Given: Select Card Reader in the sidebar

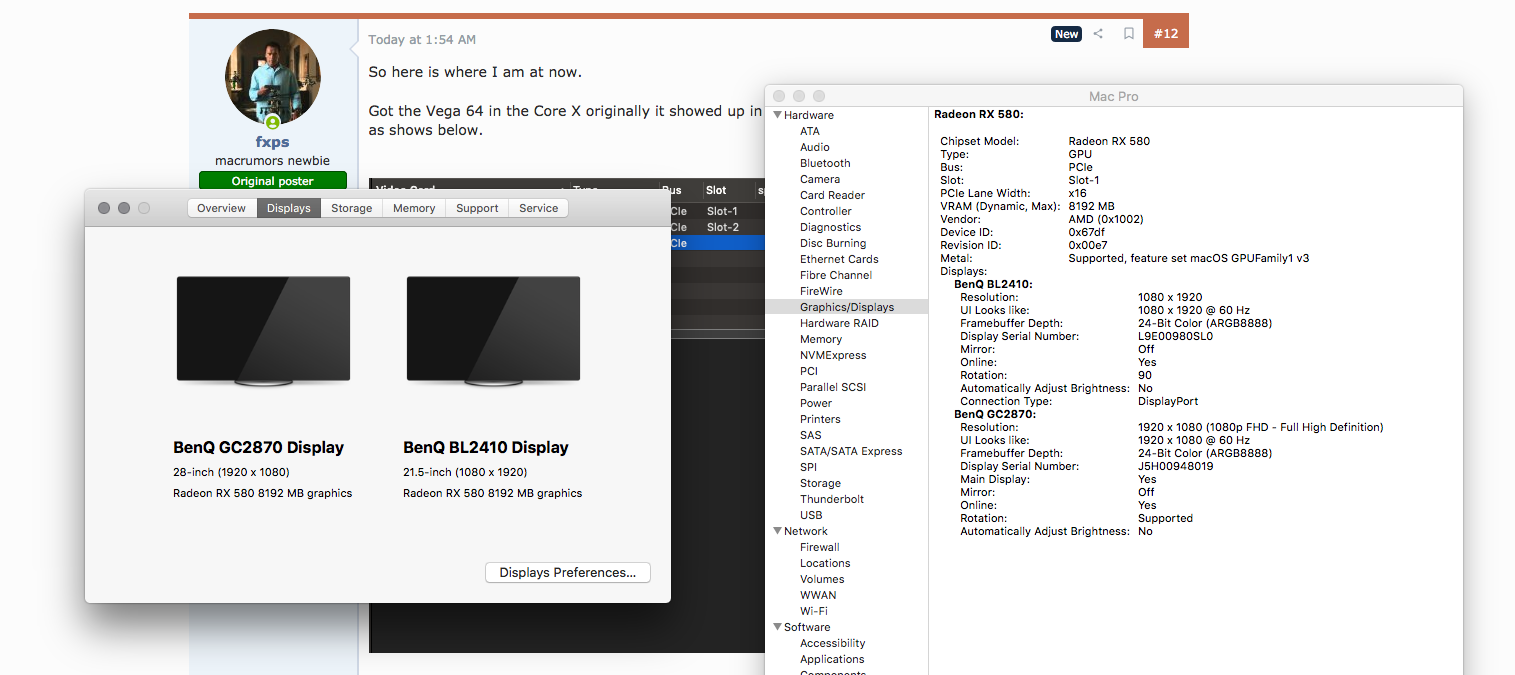Looking at the screenshot, I should [x=832, y=195].
